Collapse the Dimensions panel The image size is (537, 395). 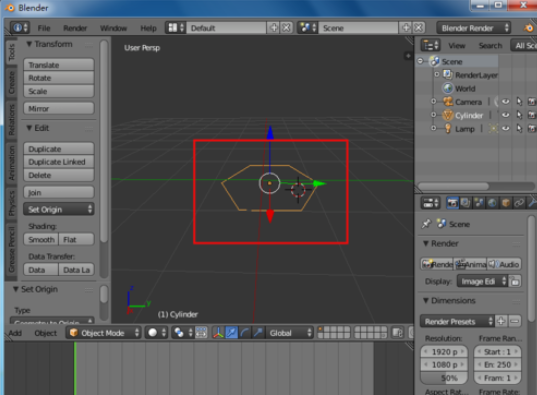[426, 300]
